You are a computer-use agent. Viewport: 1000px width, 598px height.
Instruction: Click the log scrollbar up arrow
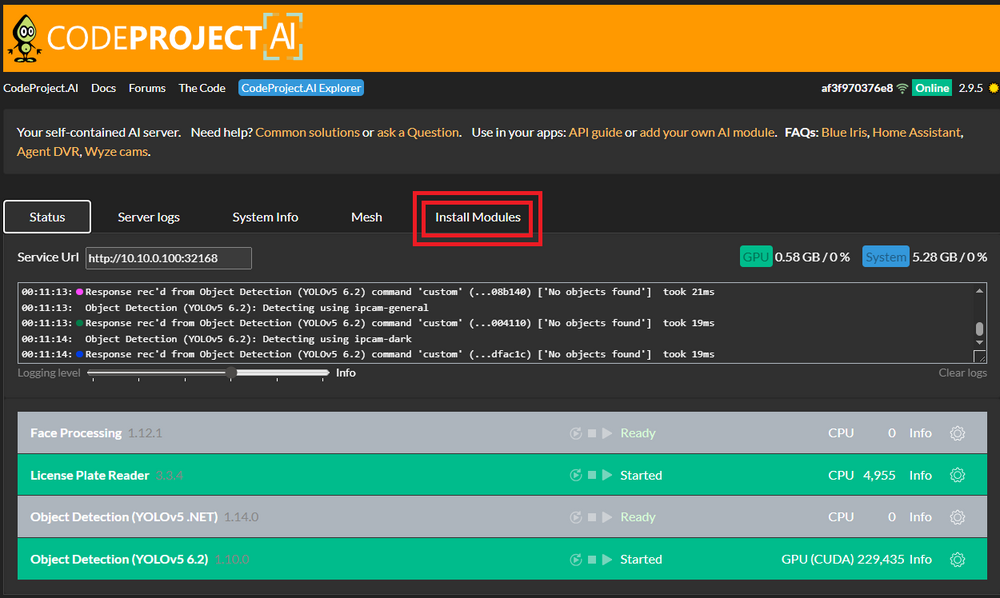[979, 291]
